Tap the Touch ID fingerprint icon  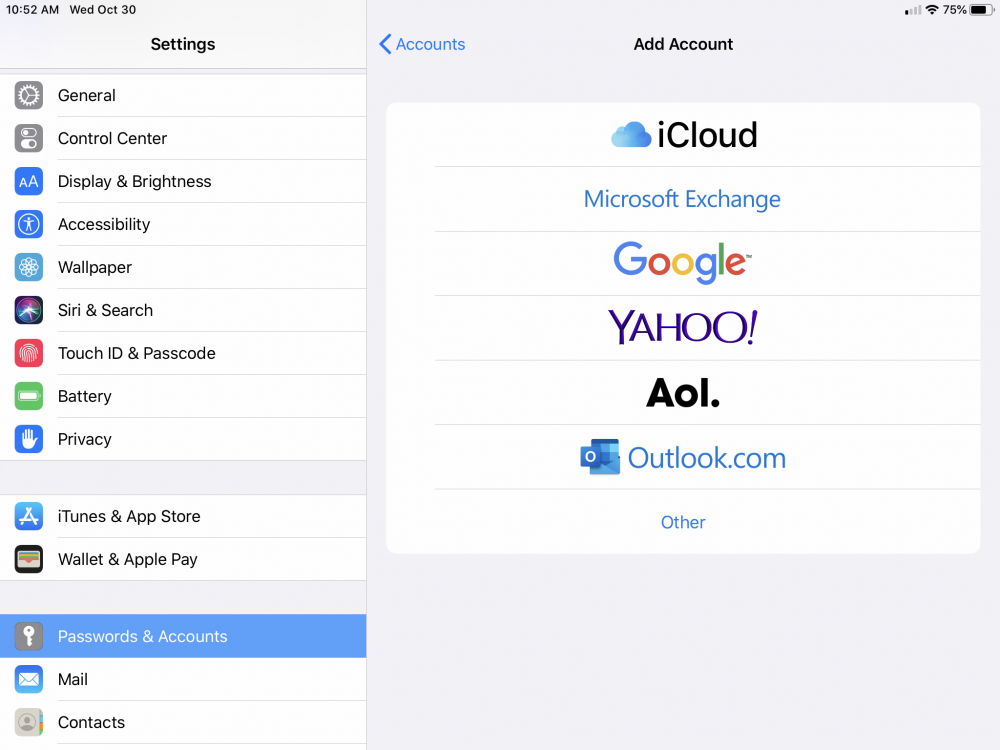click(29, 354)
